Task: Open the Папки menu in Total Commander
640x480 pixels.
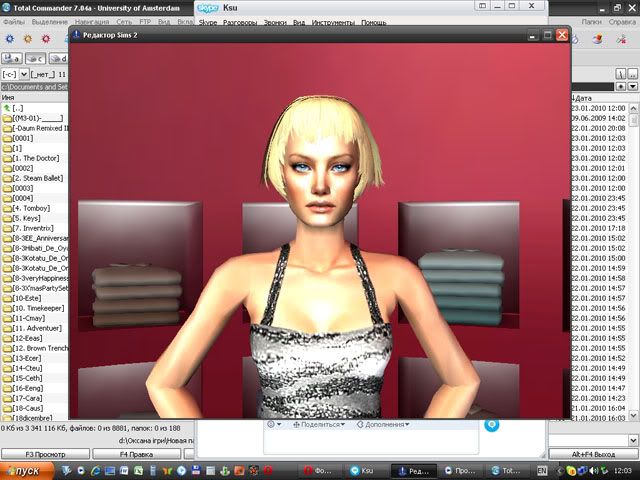Action: (x=591, y=22)
